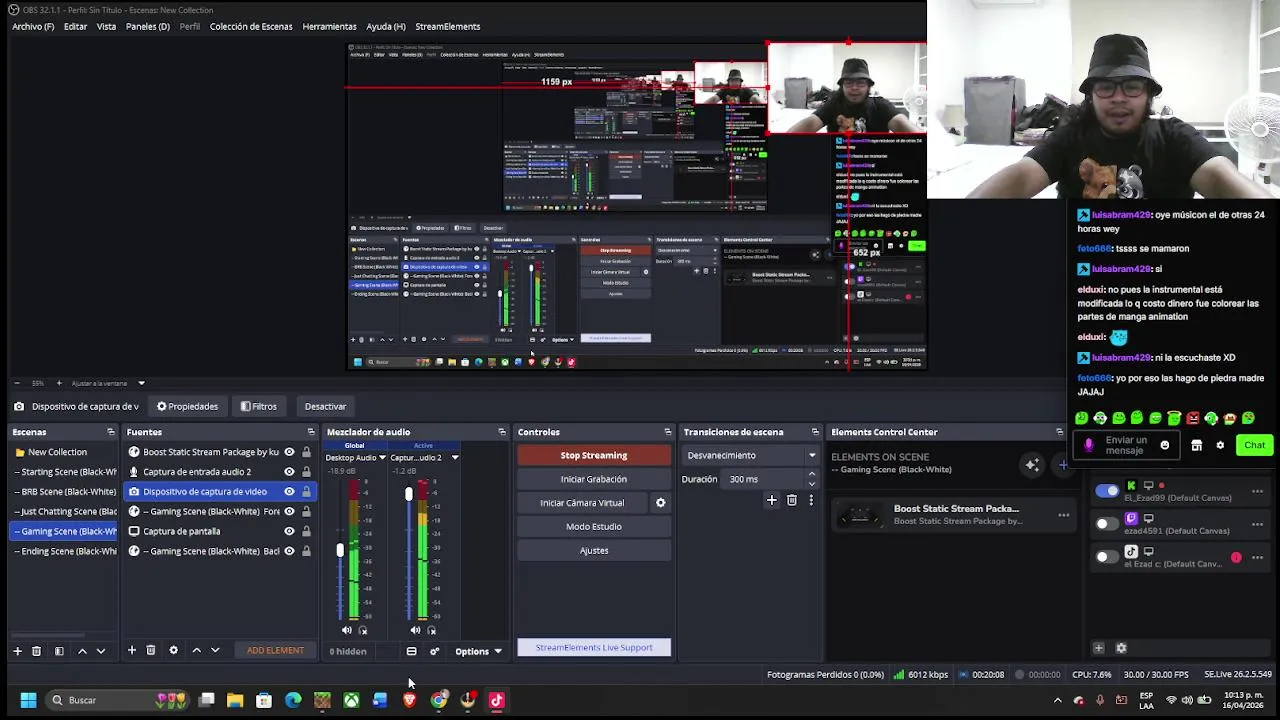Show hidden system tray icons chevron
The width and height of the screenshot is (1280, 720).
click(x=1057, y=700)
